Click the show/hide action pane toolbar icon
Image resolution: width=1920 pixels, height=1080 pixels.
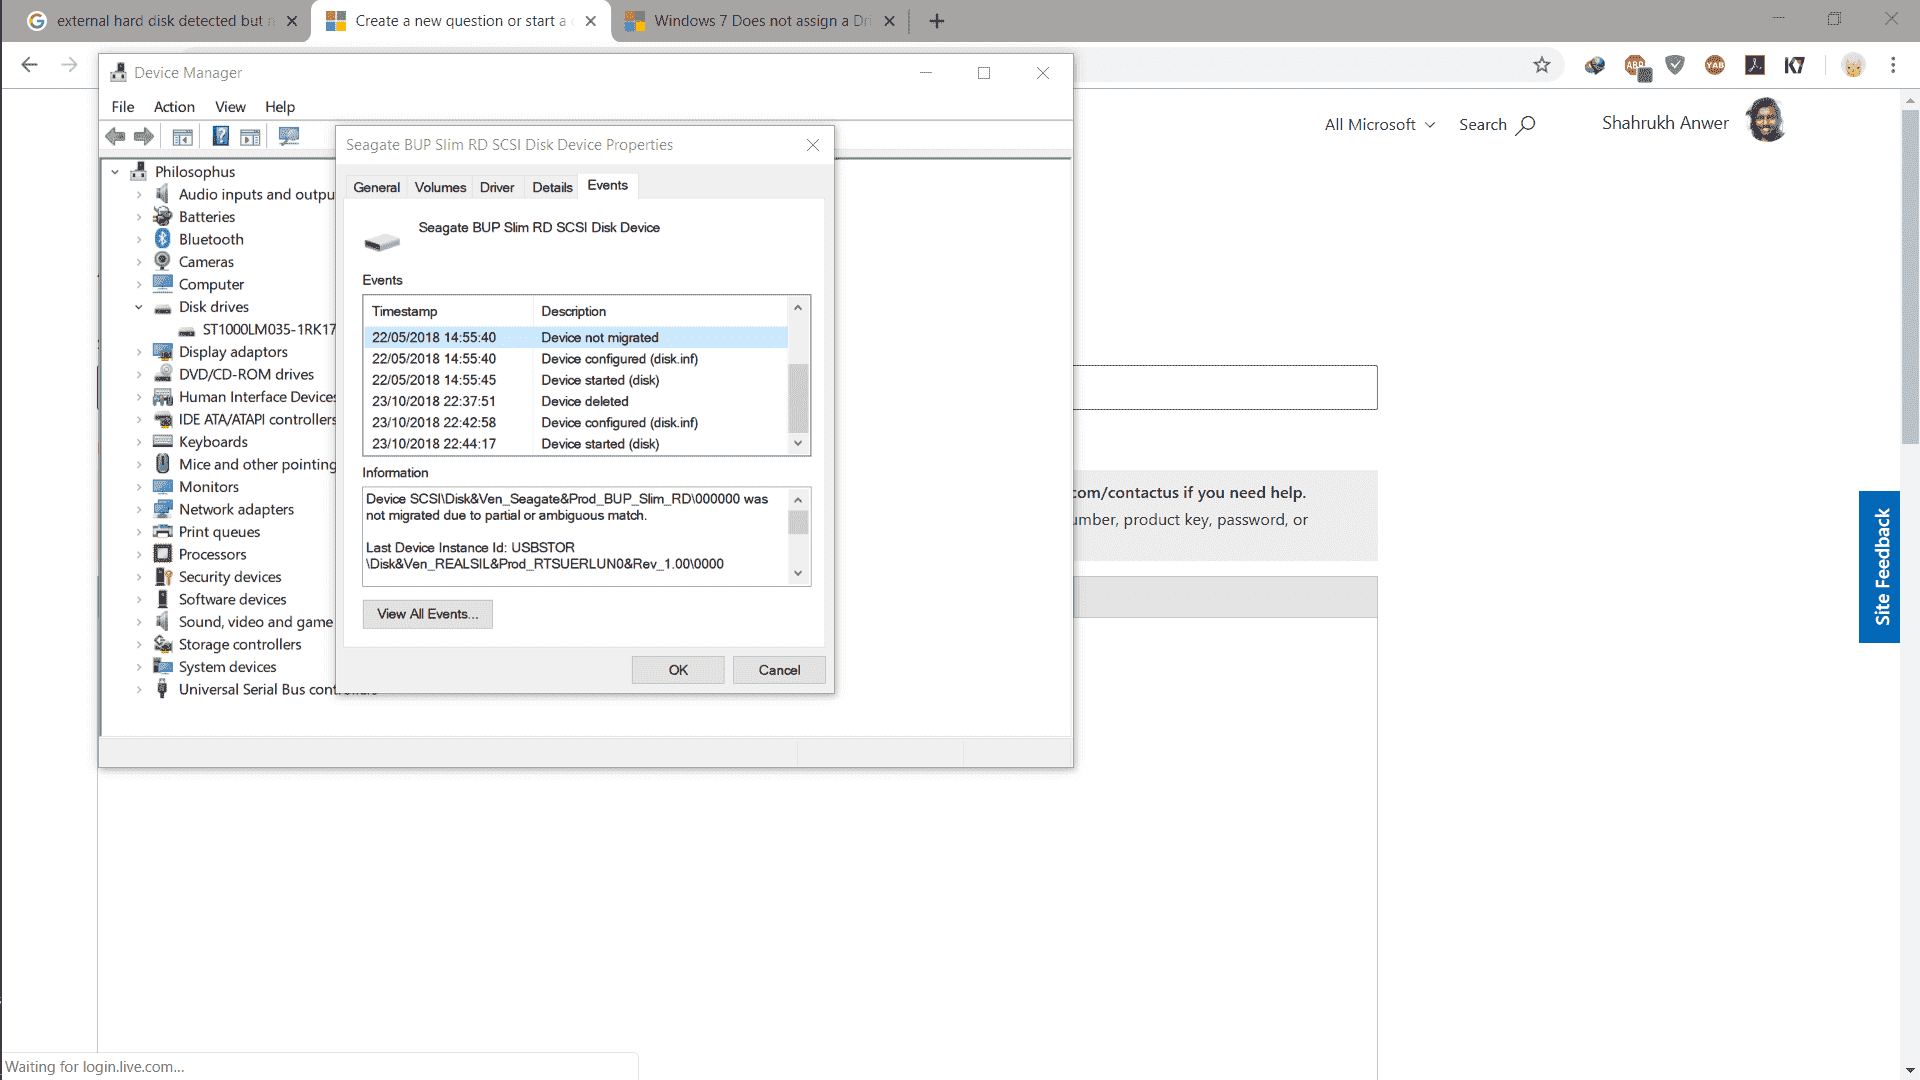[250, 137]
